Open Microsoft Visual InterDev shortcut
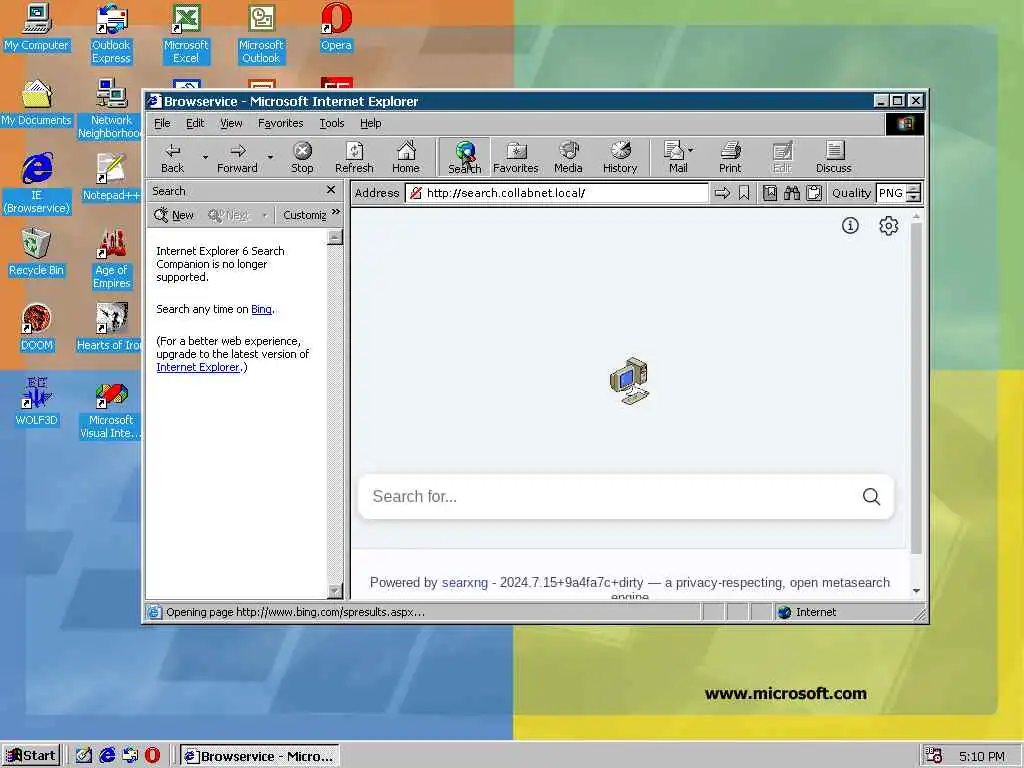Image resolution: width=1024 pixels, height=768 pixels. [x=111, y=409]
